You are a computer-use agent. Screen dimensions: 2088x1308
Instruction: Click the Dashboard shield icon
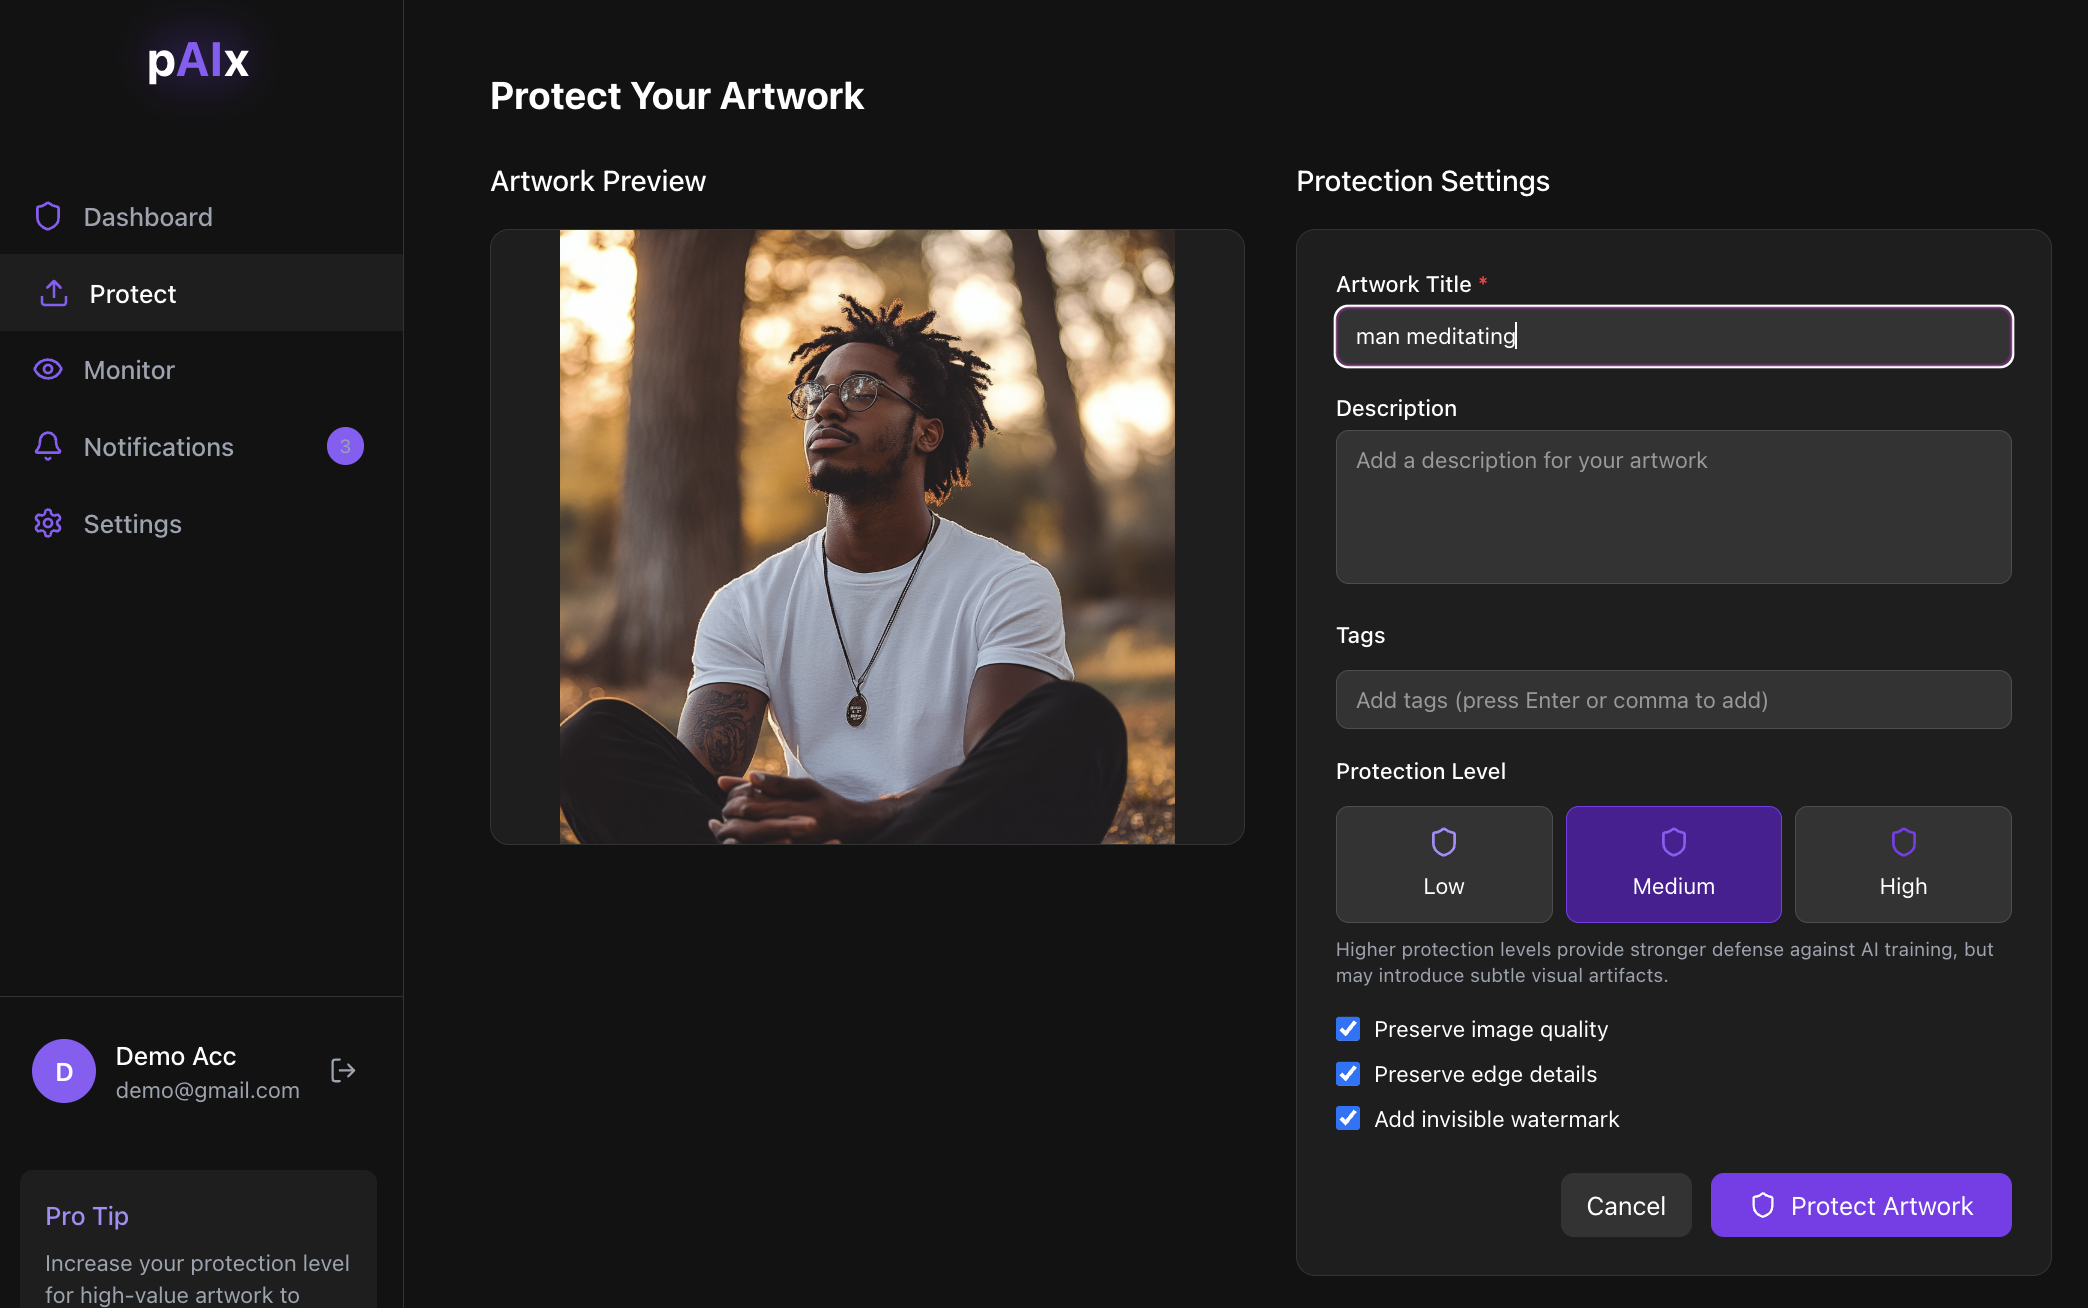[48, 216]
